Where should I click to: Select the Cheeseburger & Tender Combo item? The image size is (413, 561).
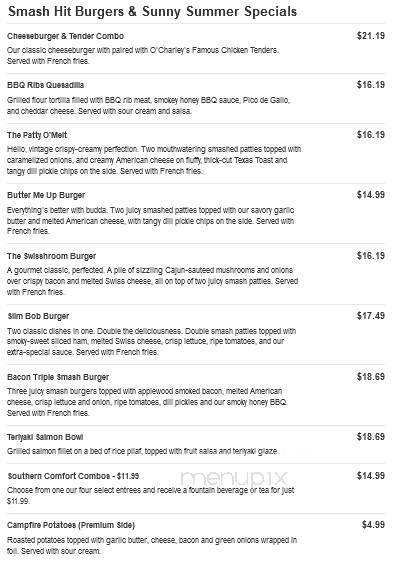(x=65, y=36)
